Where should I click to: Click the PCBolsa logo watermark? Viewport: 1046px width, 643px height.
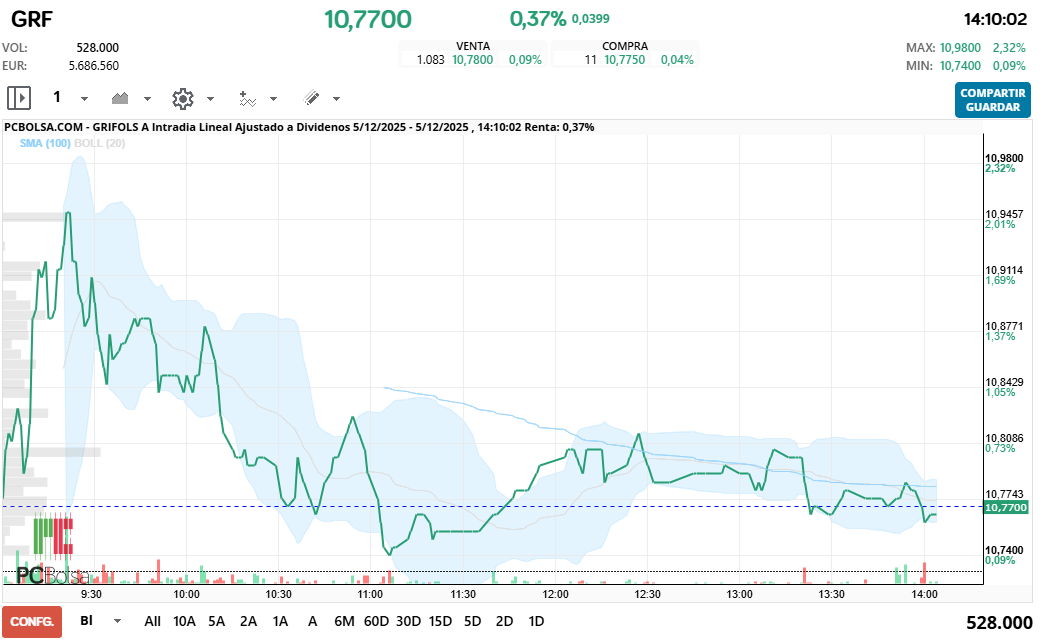(50, 575)
